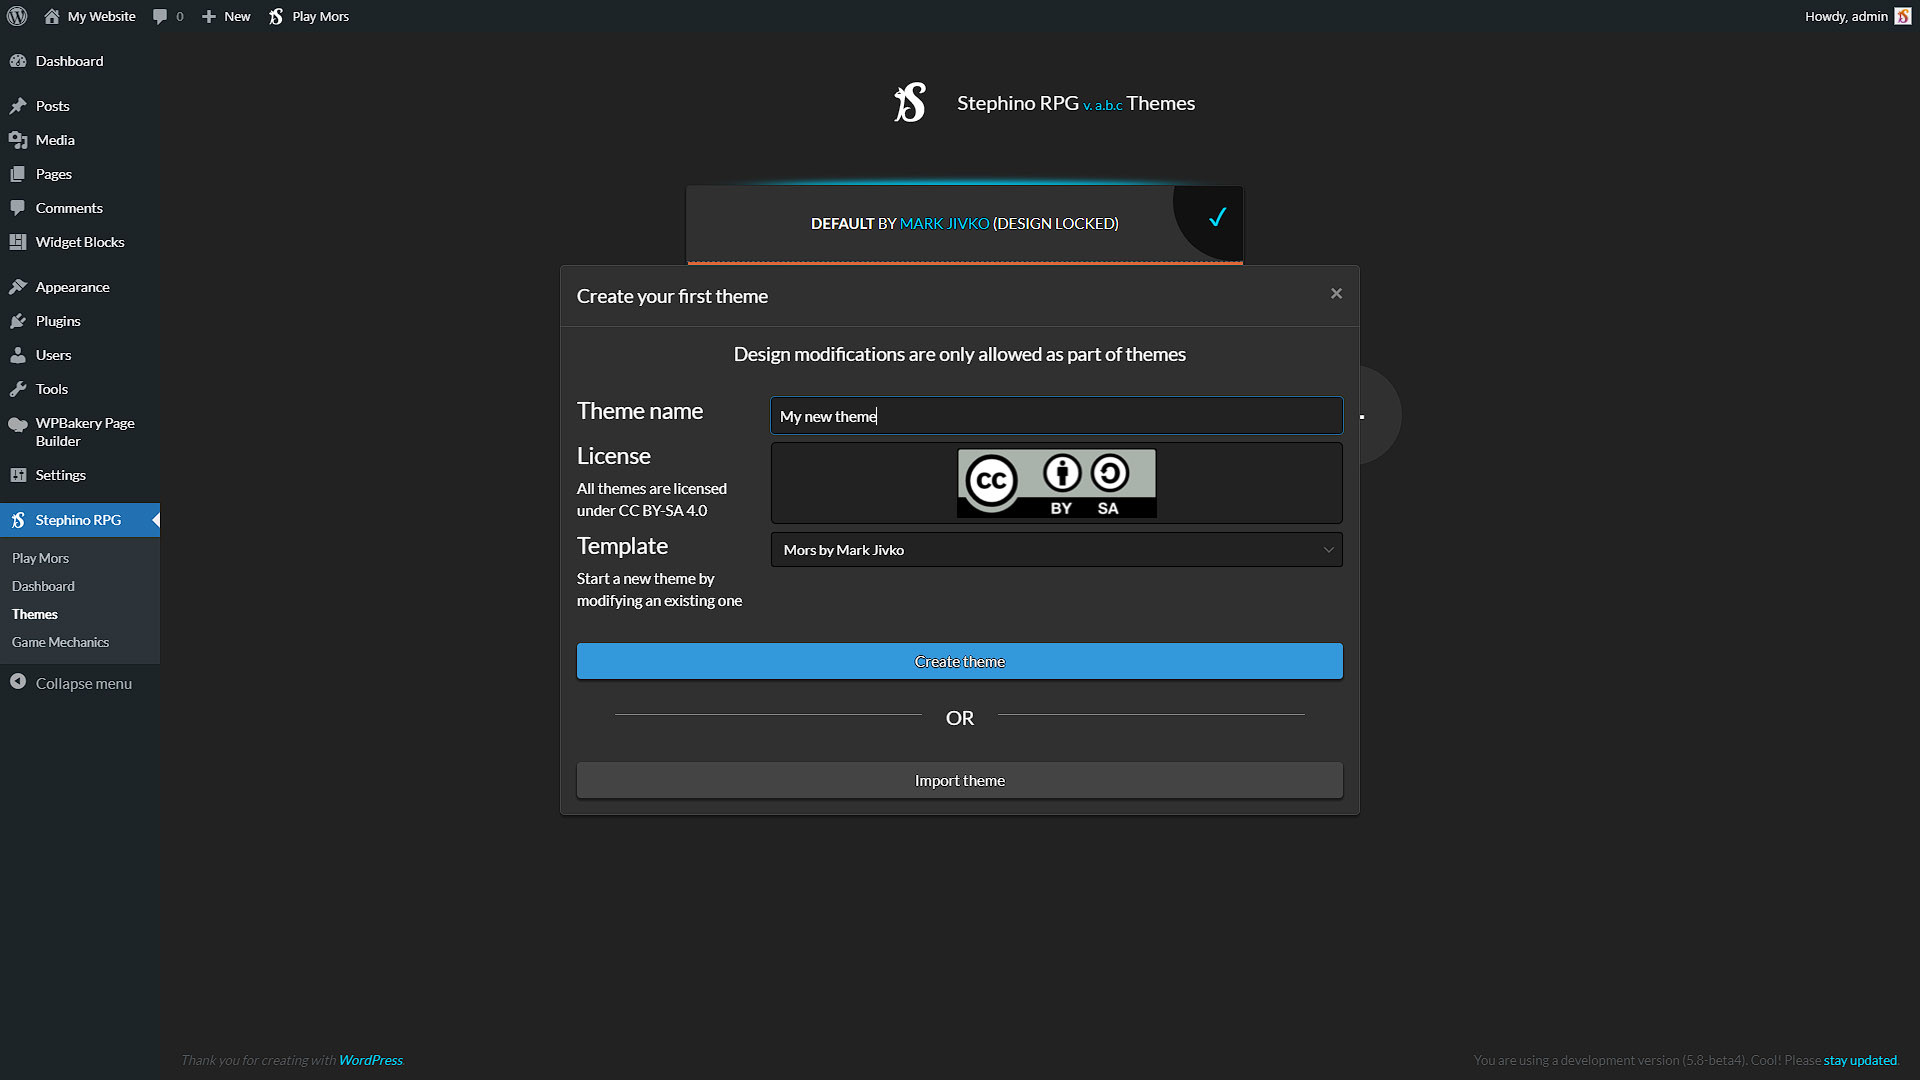The image size is (1920, 1080).
Task: Open Media using its sidebar icon
Action: click(19, 140)
